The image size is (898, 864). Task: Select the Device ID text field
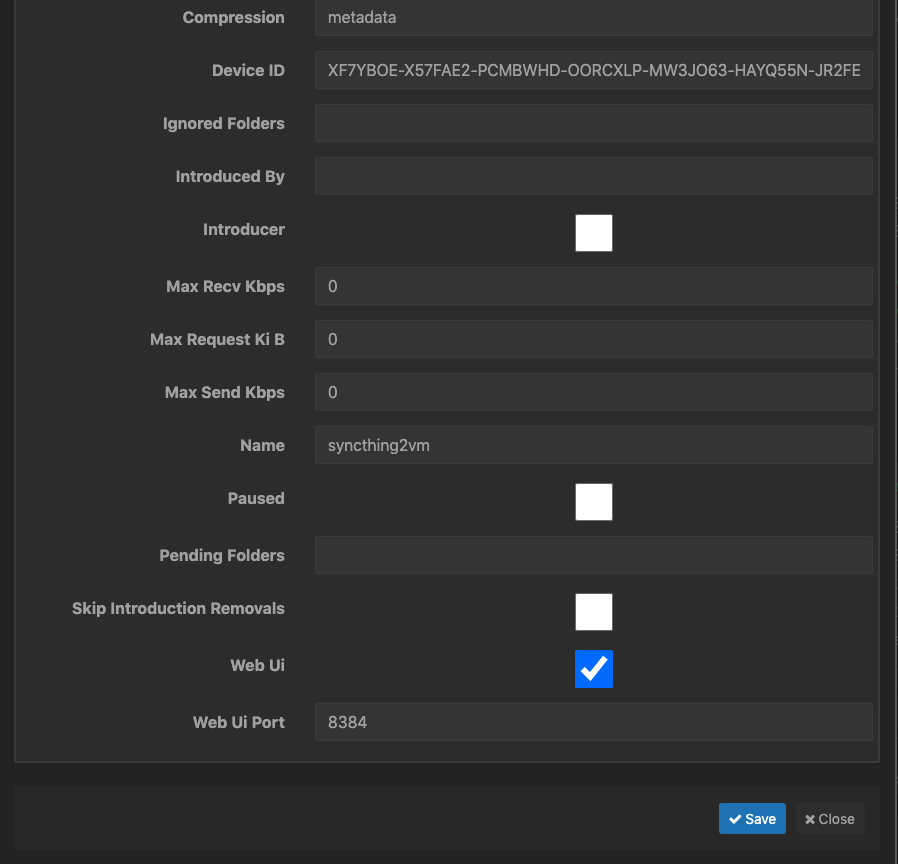[x=593, y=71]
